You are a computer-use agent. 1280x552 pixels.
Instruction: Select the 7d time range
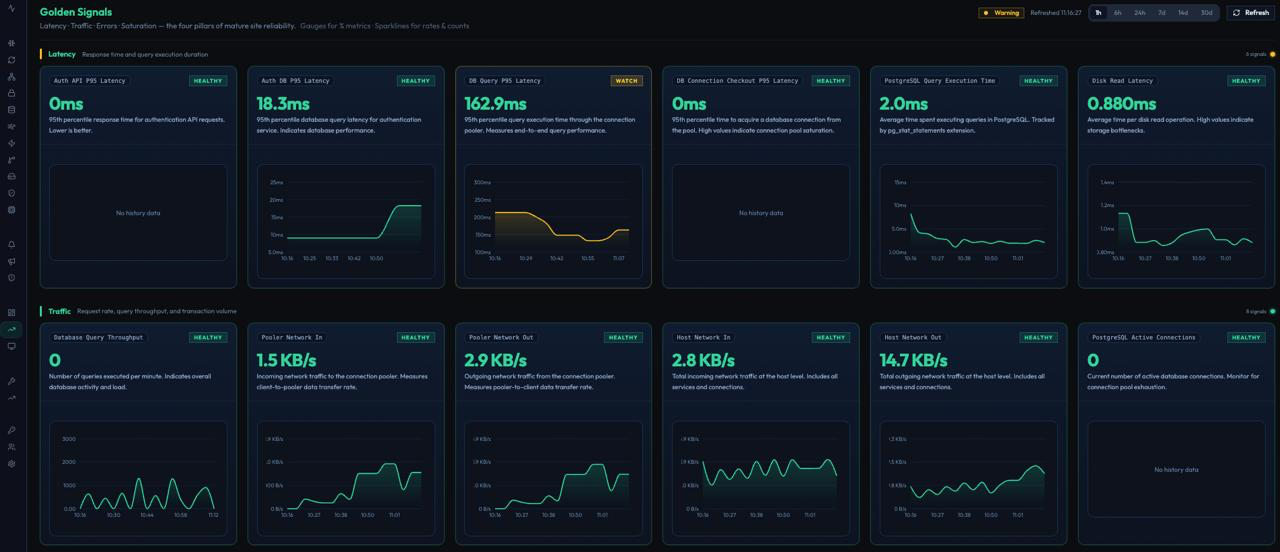[x=1162, y=13]
